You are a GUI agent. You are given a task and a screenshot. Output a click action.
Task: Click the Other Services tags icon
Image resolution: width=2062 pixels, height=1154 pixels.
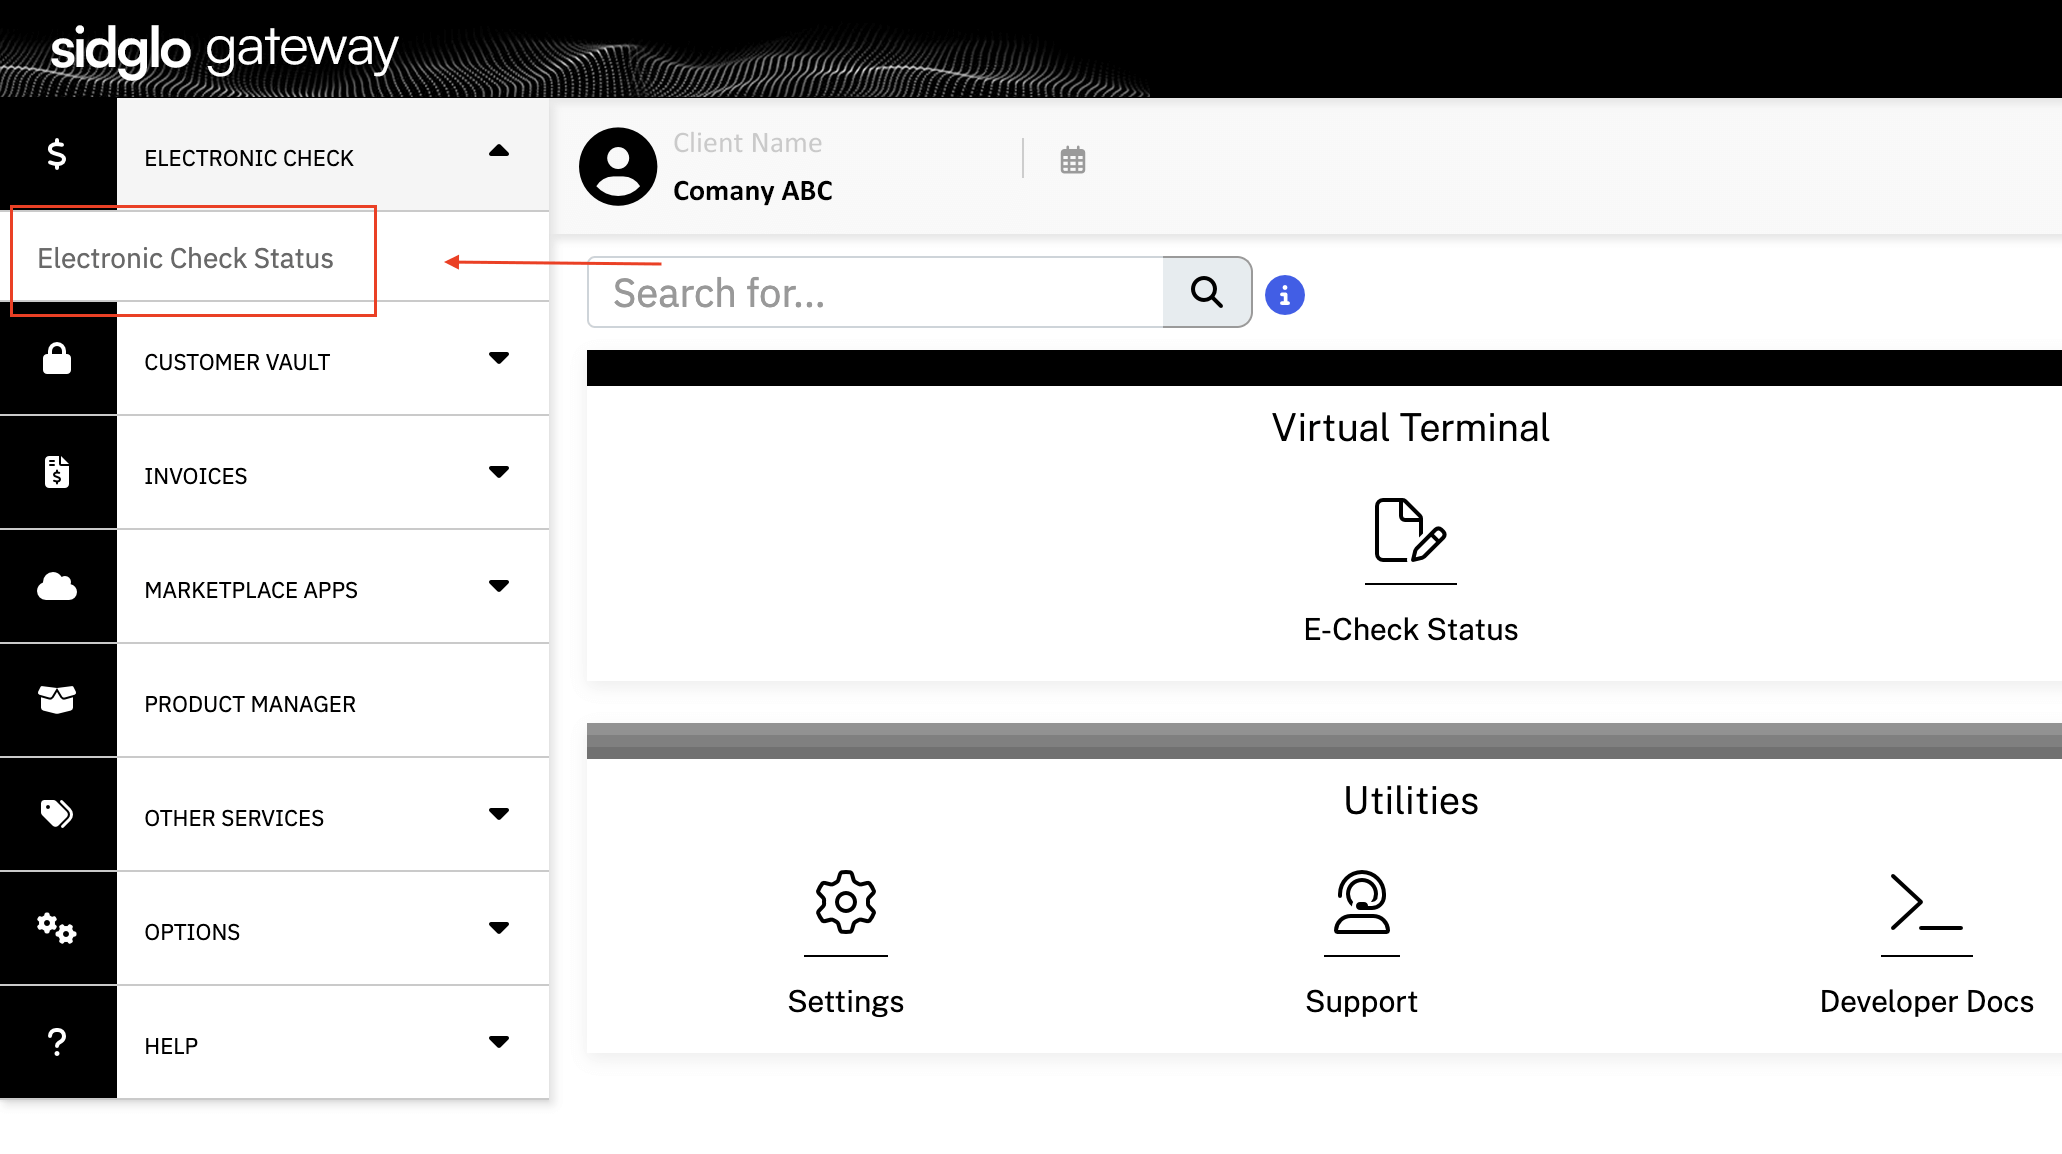[57, 814]
